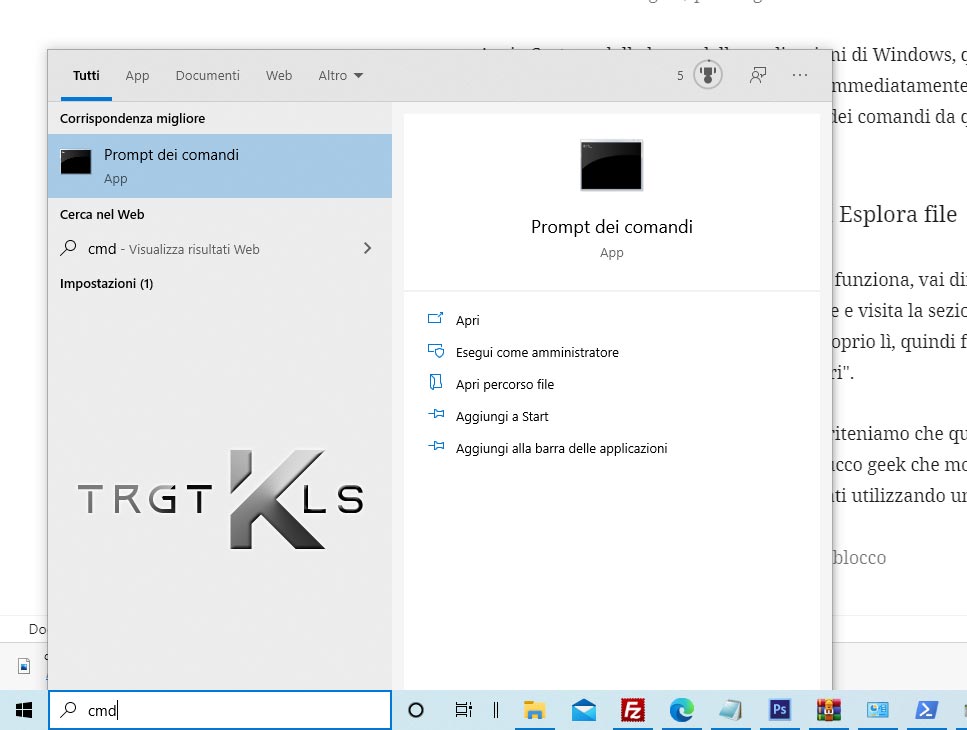Open Photoshop from the taskbar
The width and height of the screenshot is (967, 730).
(x=779, y=710)
